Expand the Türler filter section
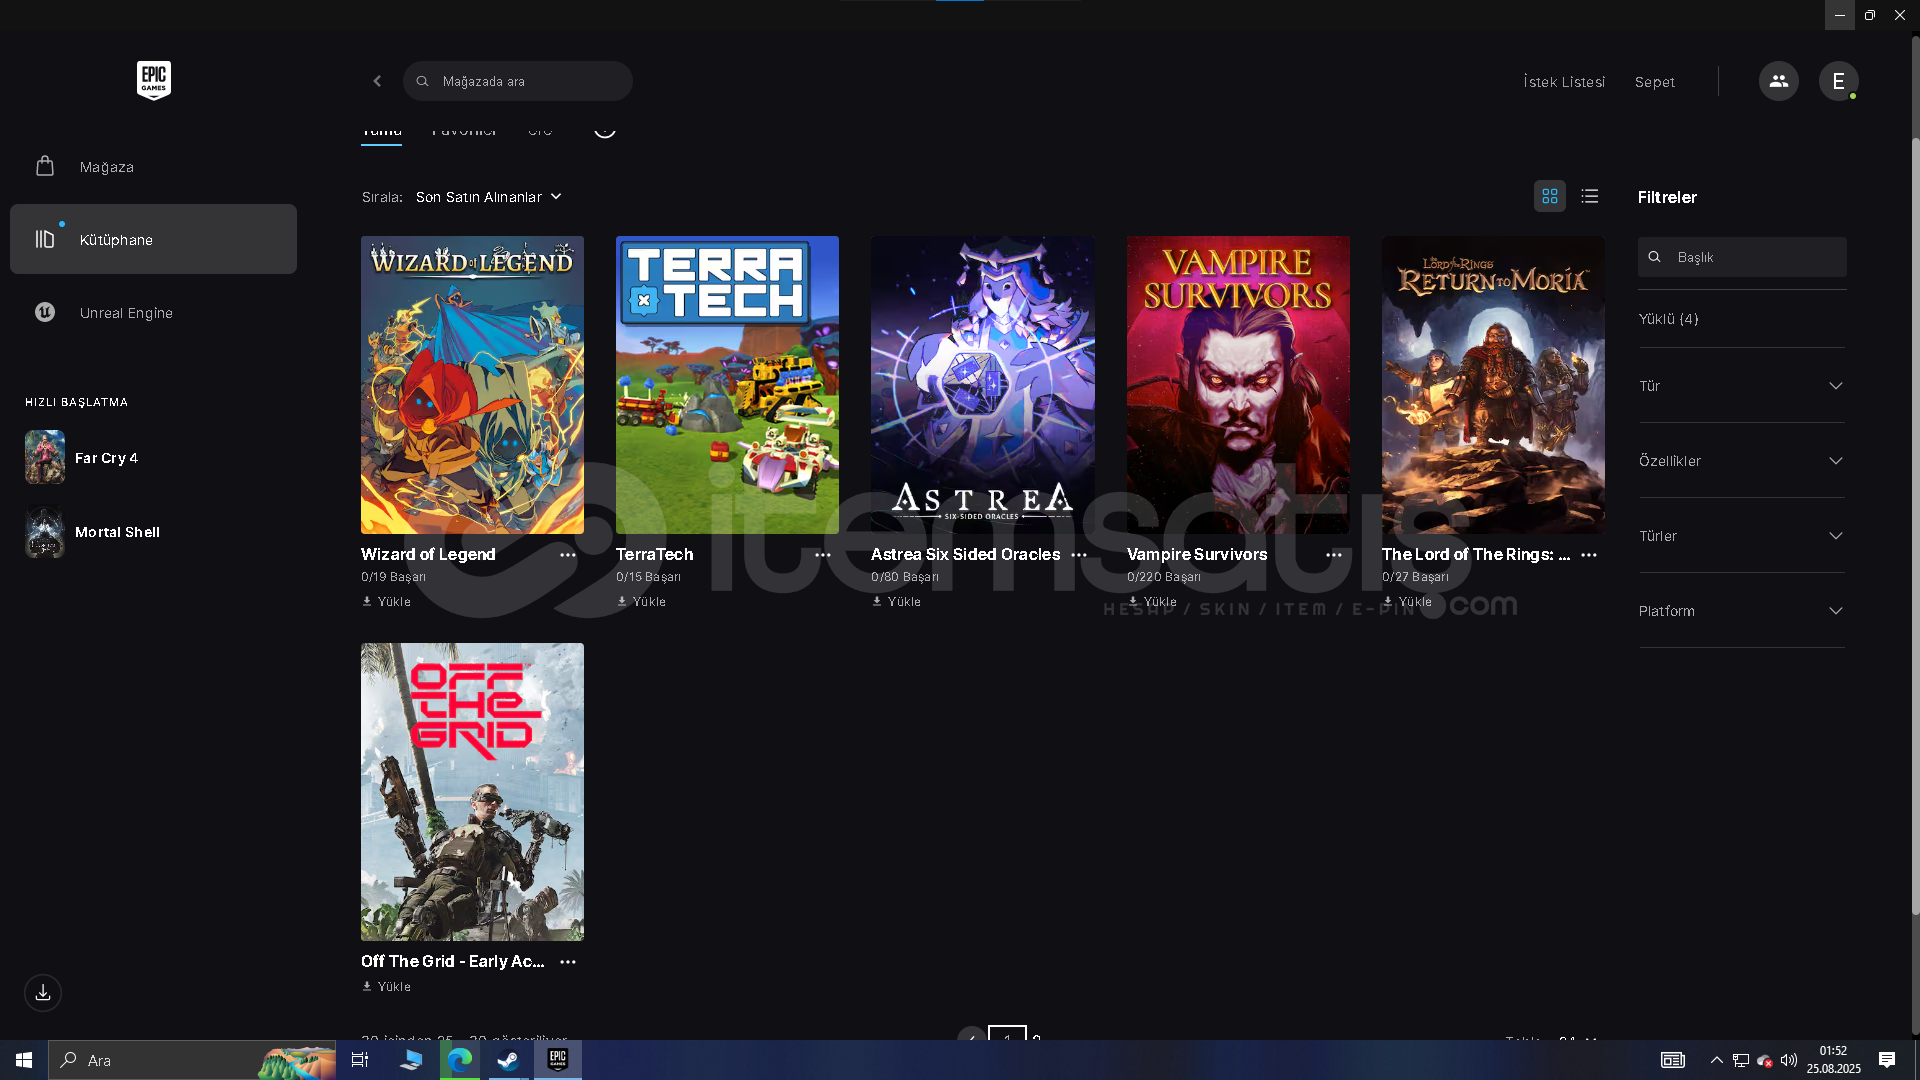This screenshot has width=1920, height=1080. coord(1741,536)
